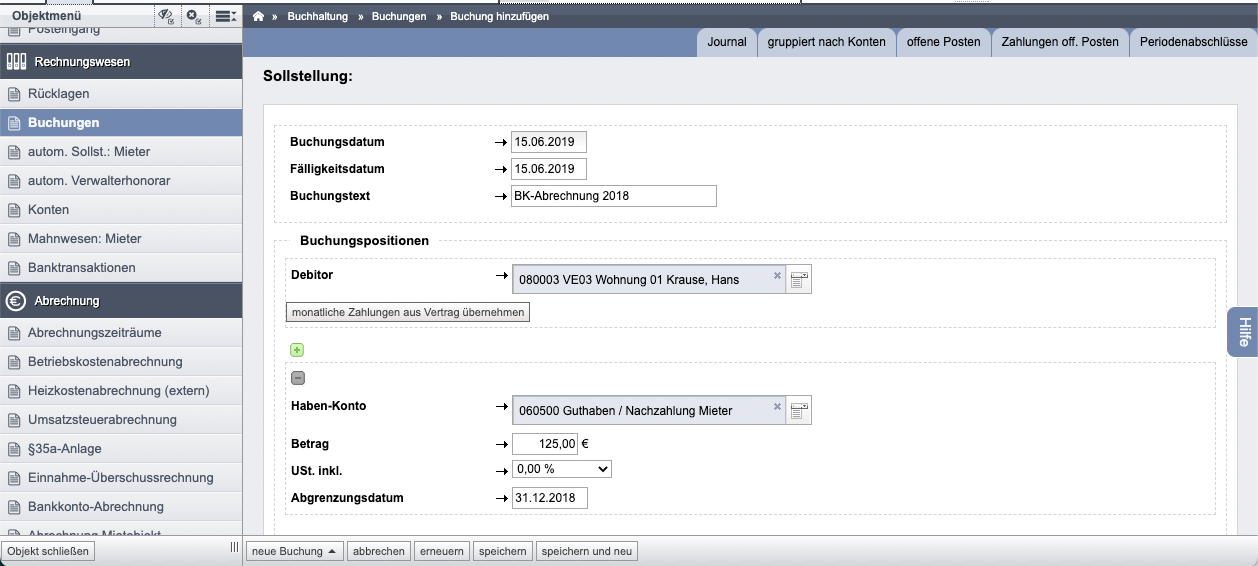Click document icon beside Heizkostenabrechnung
Image resolution: width=1258 pixels, height=566 pixels.
[x=14, y=391]
